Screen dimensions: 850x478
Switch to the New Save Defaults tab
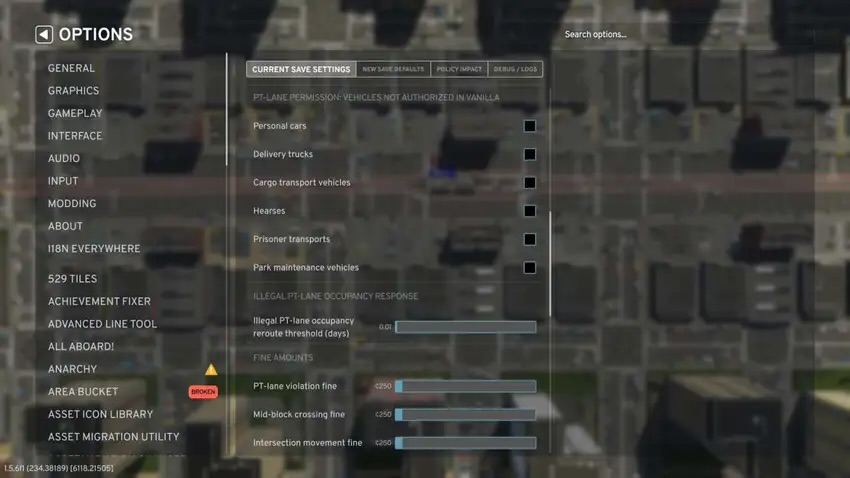click(x=393, y=70)
